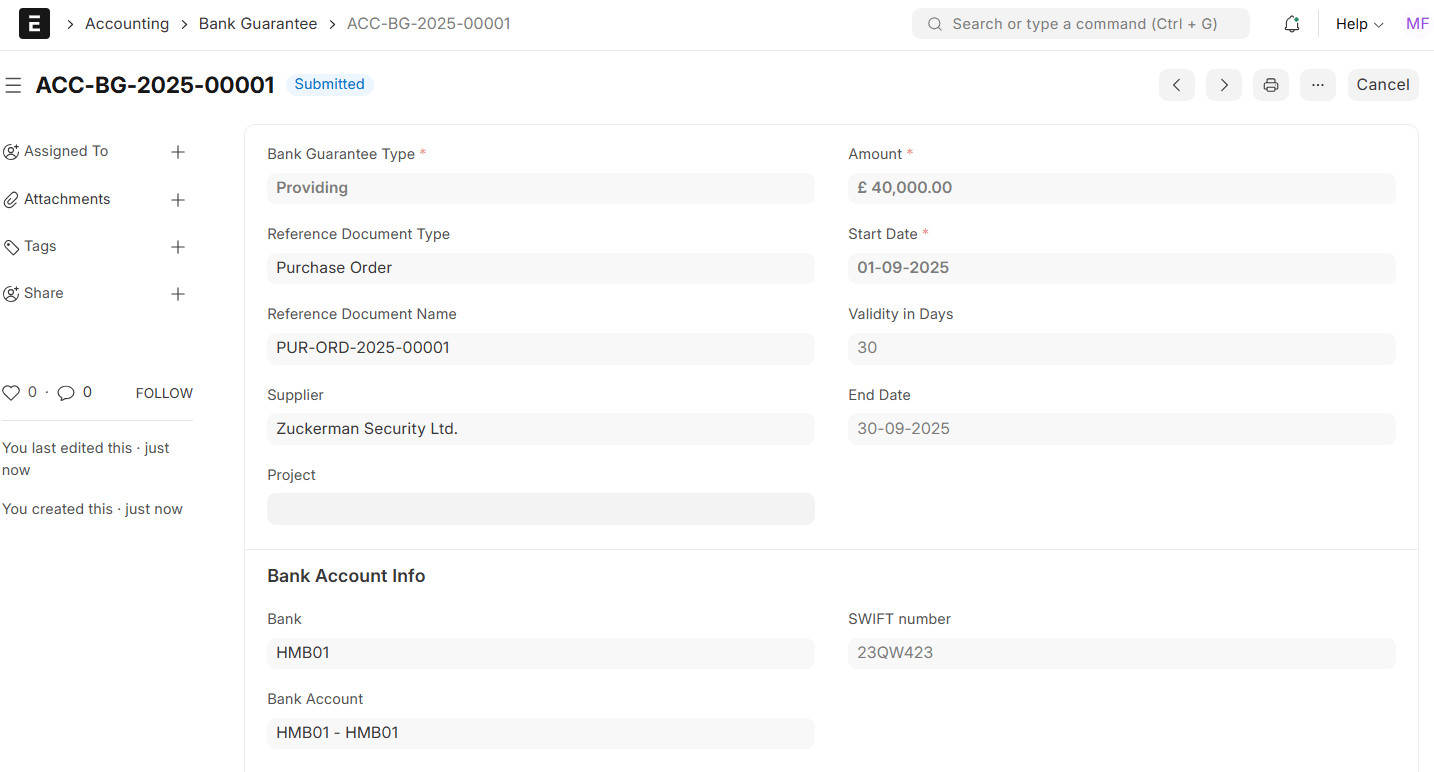
Task: Navigate to Bank Guarantee breadcrumb
Action: (258, 24)
